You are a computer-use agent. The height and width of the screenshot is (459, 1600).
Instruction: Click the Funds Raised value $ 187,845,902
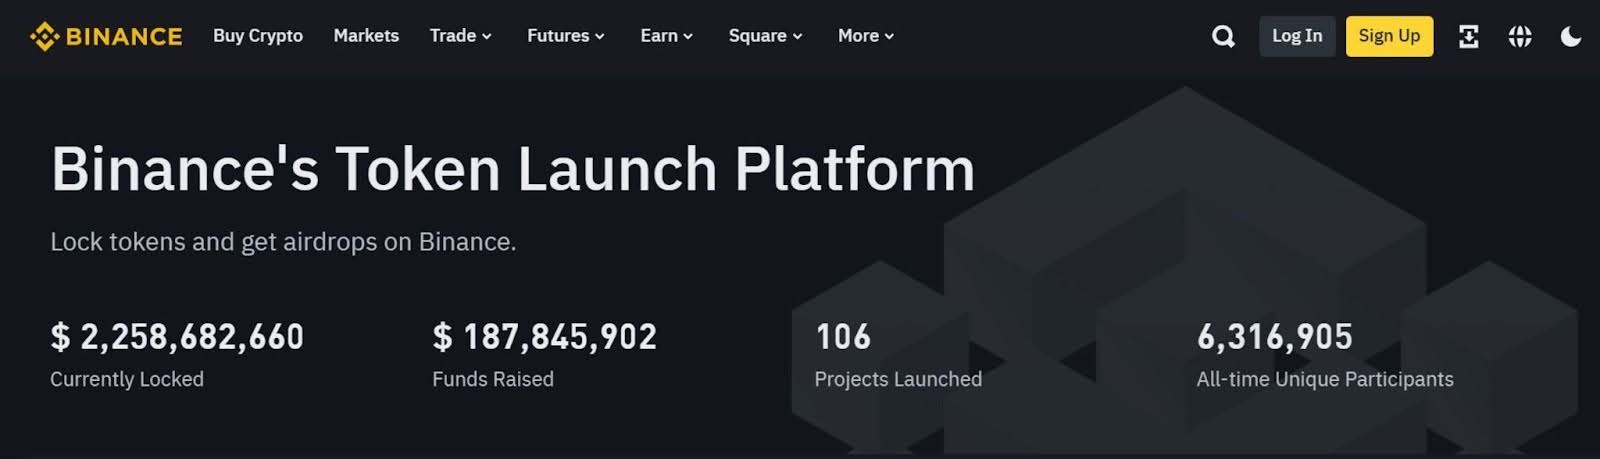[545, 337]
